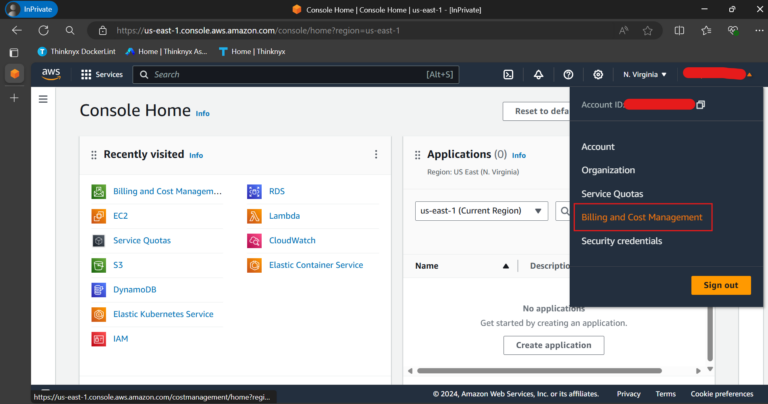Click the browser address bar URL

[x=258, y=30]
